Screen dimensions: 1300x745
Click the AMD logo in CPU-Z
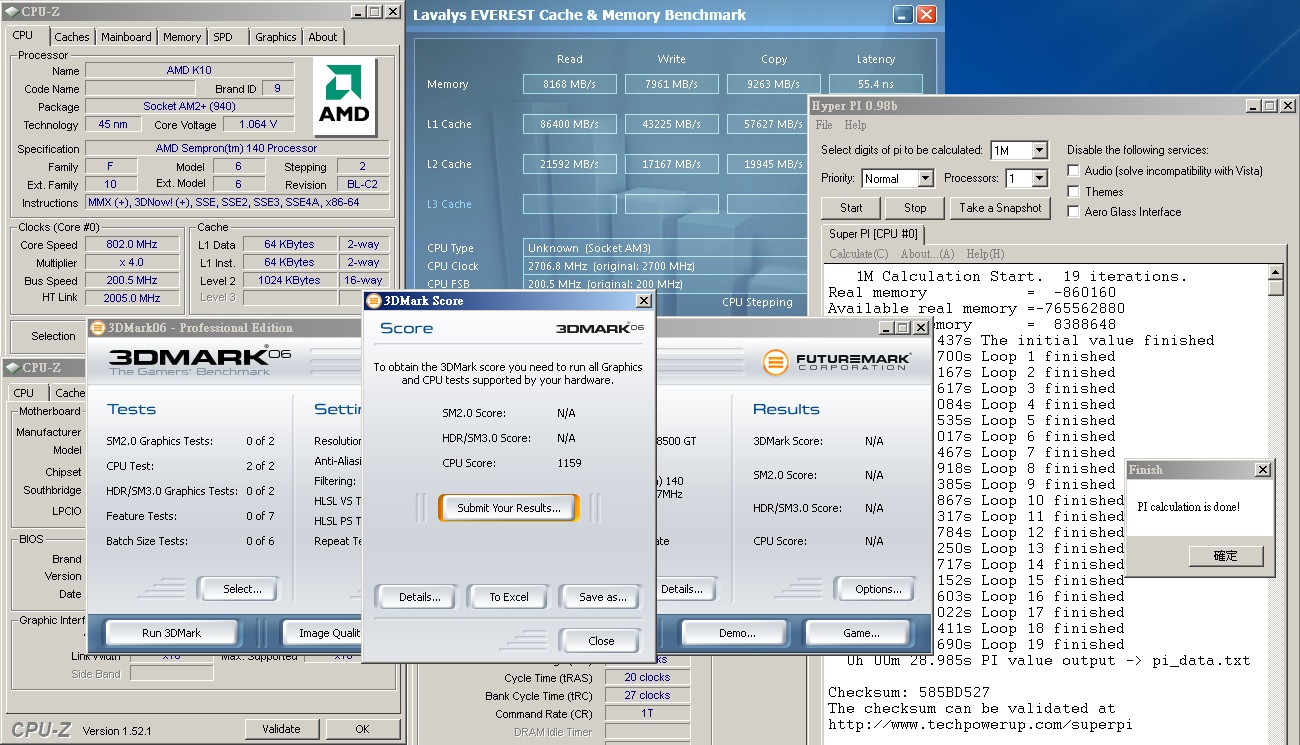coord(344,97)
